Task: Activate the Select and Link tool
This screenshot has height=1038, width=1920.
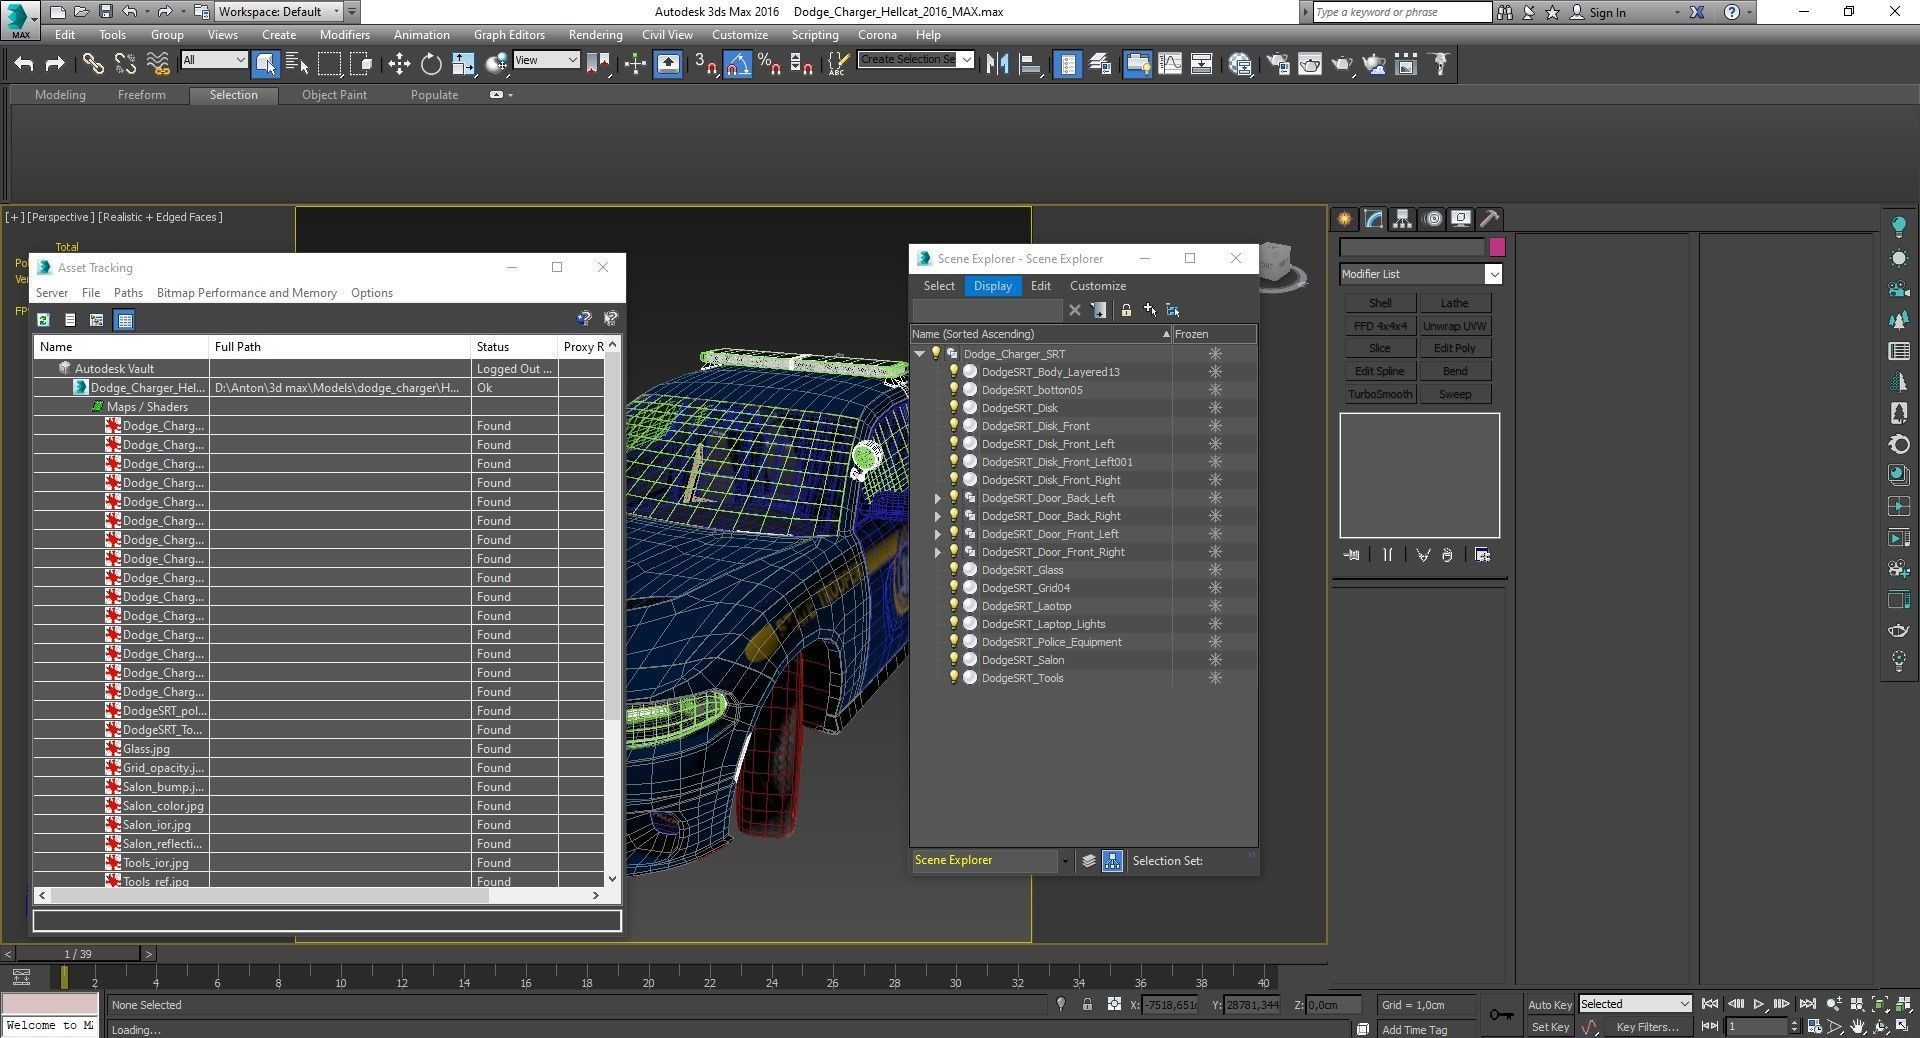Action: point(93,65)
